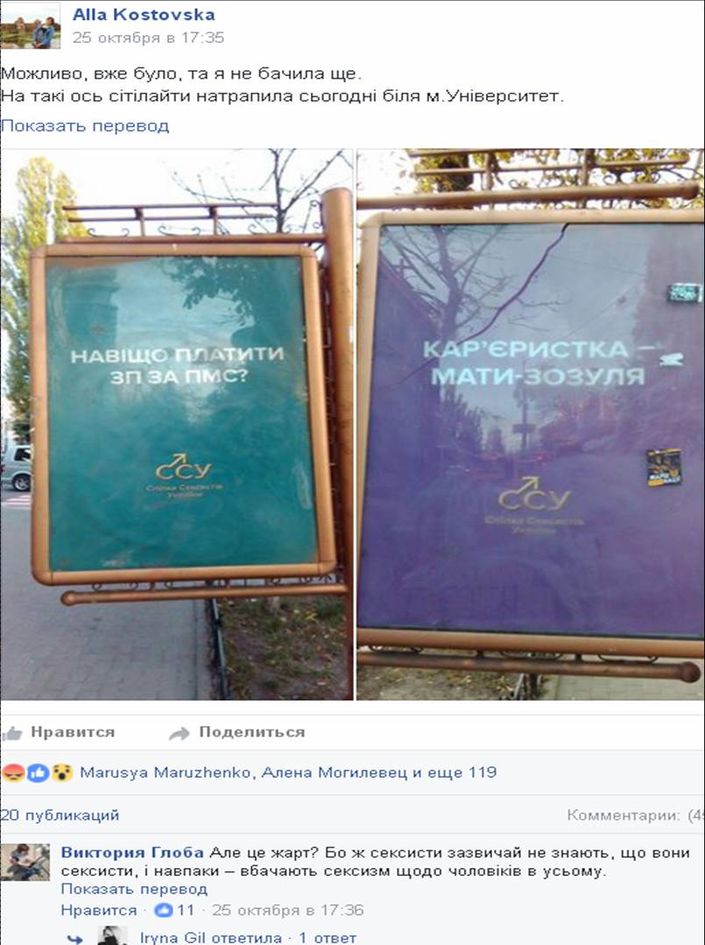Click the like counter icon showing 11
This screenshot has width=705, height=945.
click(x=163, y=910)
